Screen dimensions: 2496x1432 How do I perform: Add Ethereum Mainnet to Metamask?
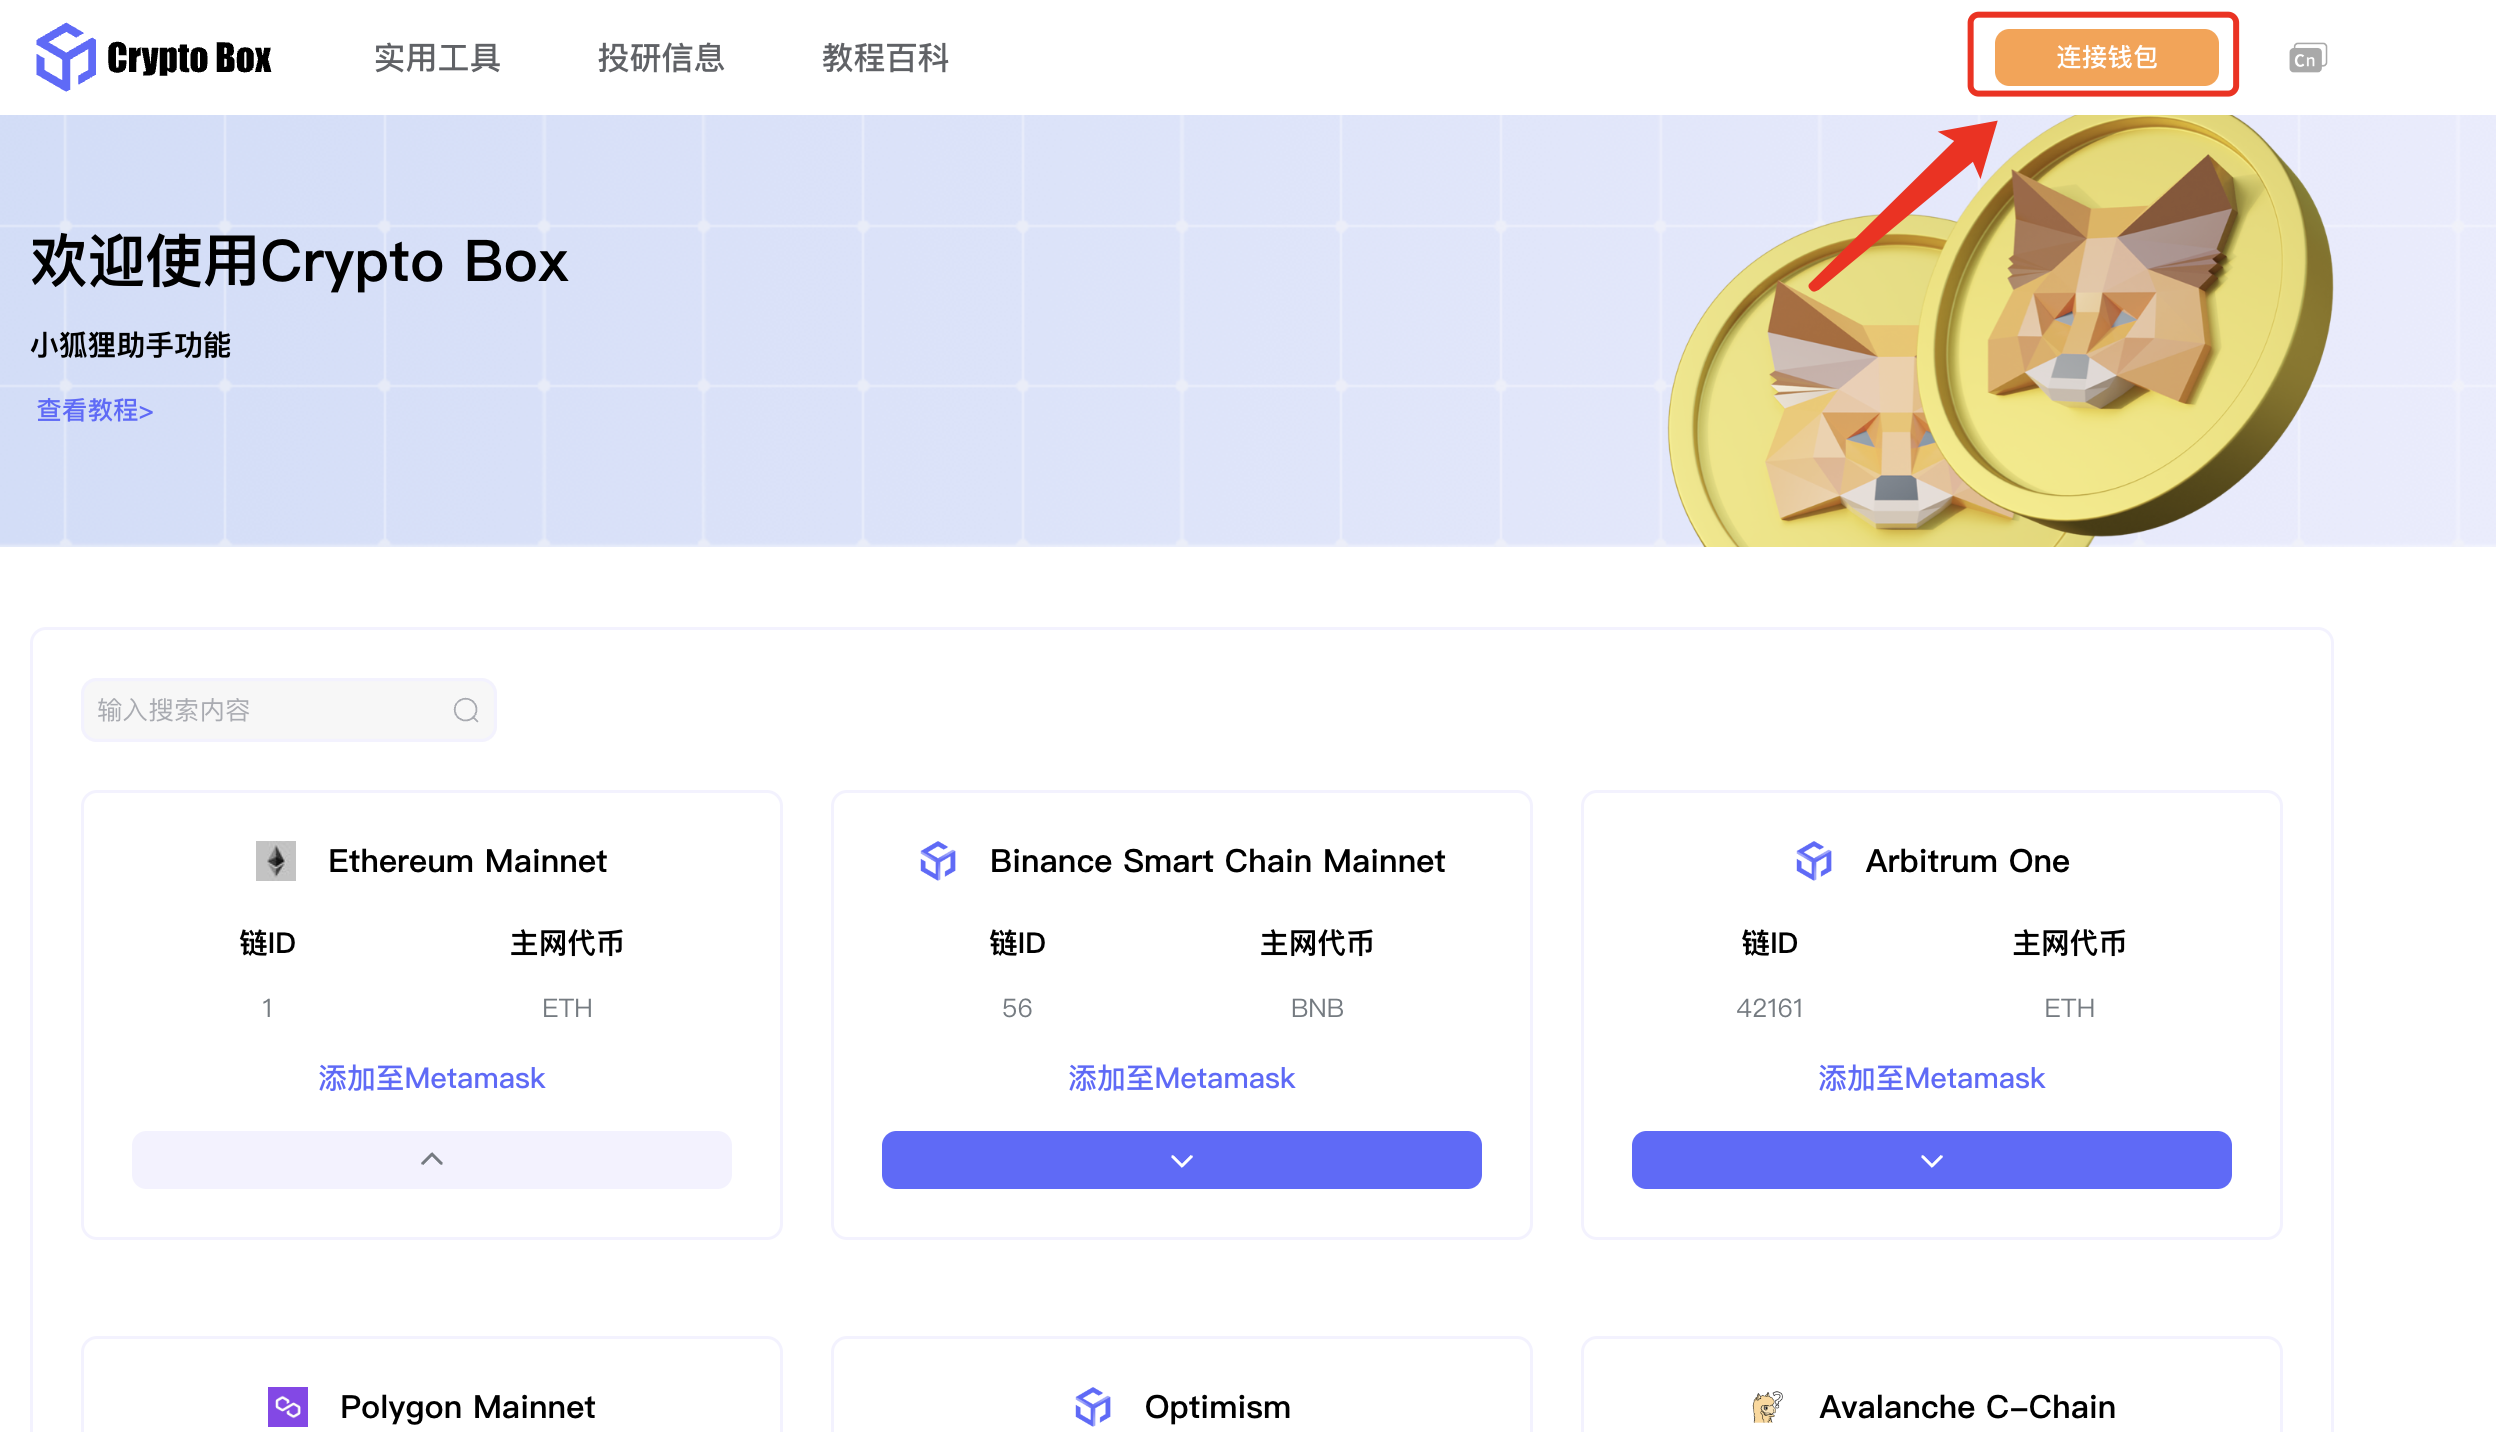click(432, 1078)
